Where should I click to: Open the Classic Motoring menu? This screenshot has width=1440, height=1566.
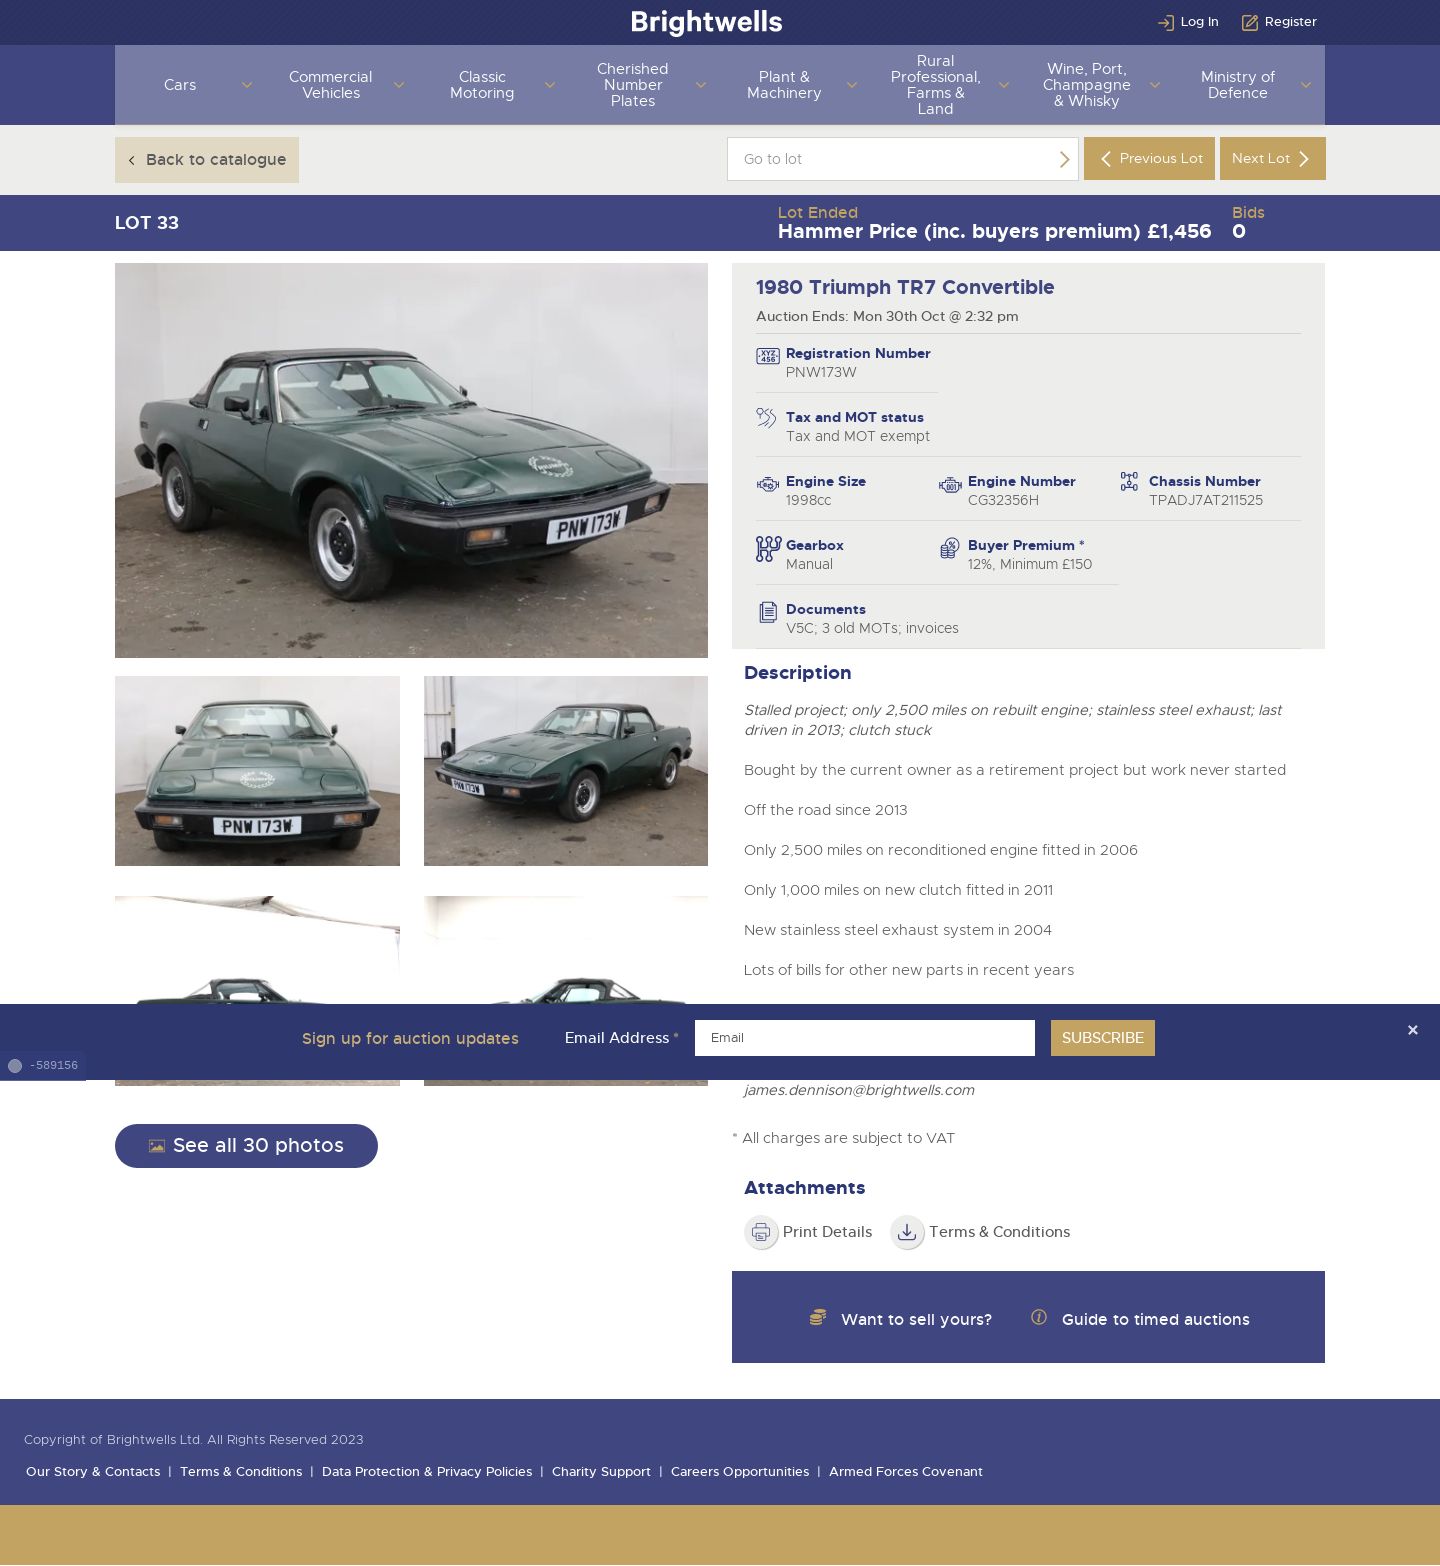coord(482,85)
